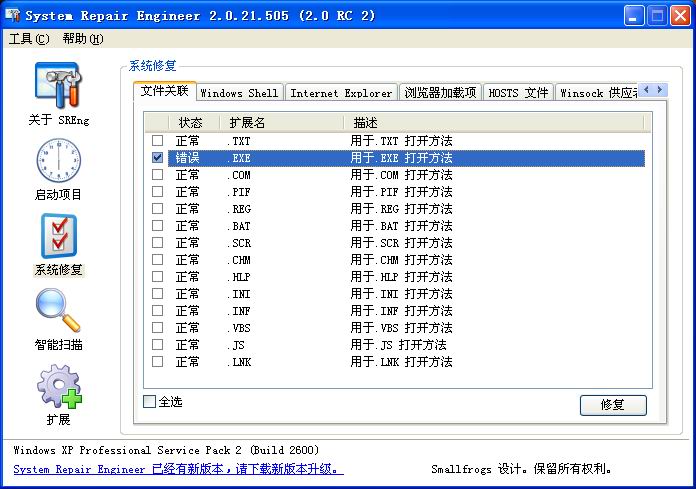Screen dimensions: 696x489
Task: Sort by the 描述 column header
Action: tap(494, 122)
